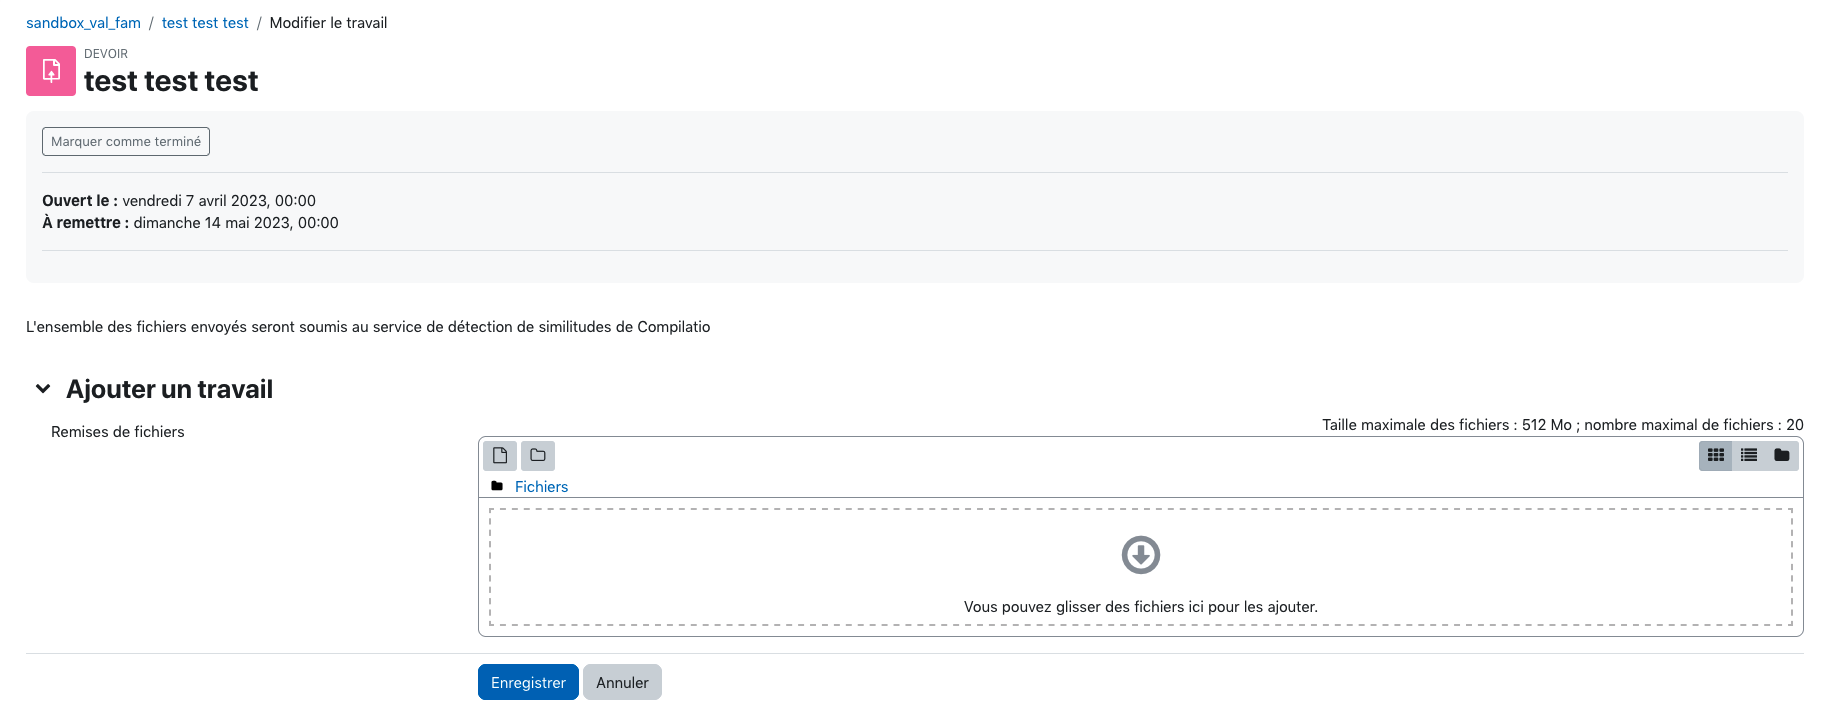Click the folder icon beside Fichiers
The width and height of the screenshot is (1837, 717).
(497, 486)
